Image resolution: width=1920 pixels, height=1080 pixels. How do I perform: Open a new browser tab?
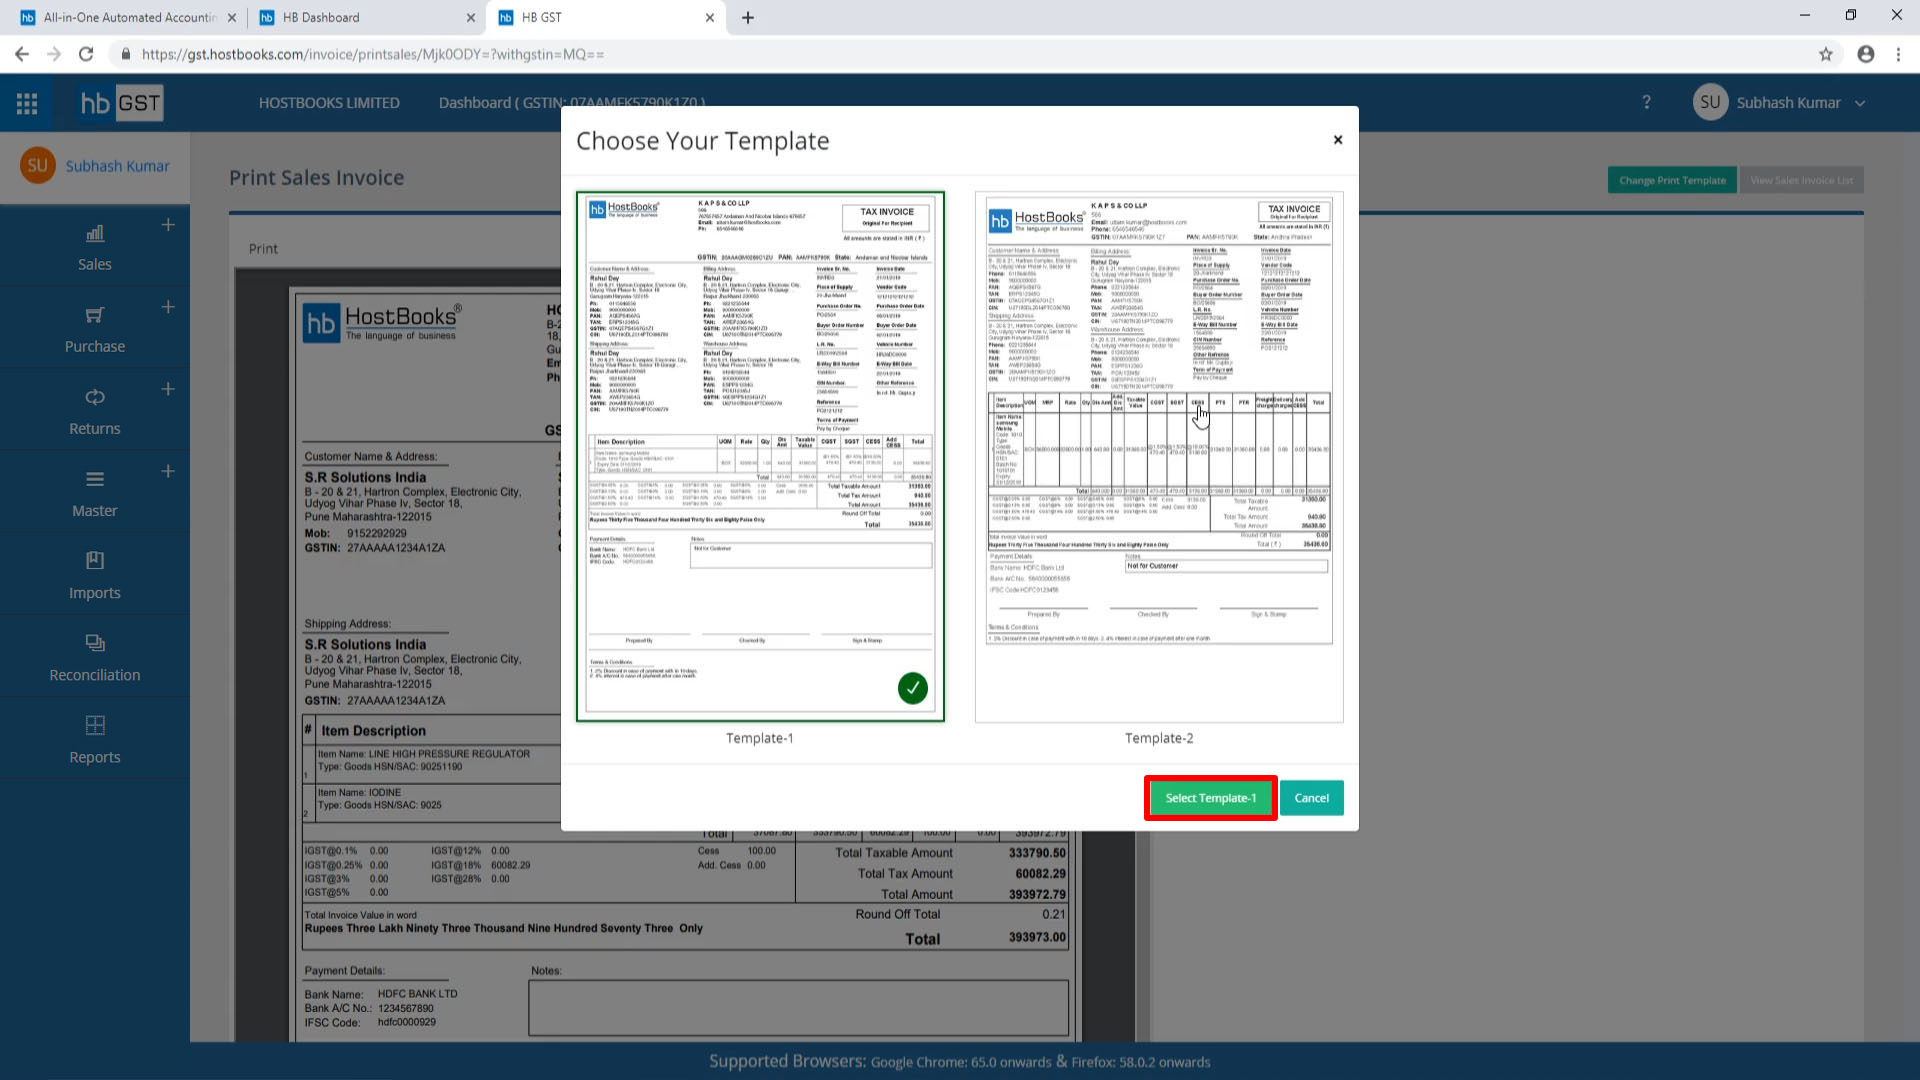[x=748, y=17]
